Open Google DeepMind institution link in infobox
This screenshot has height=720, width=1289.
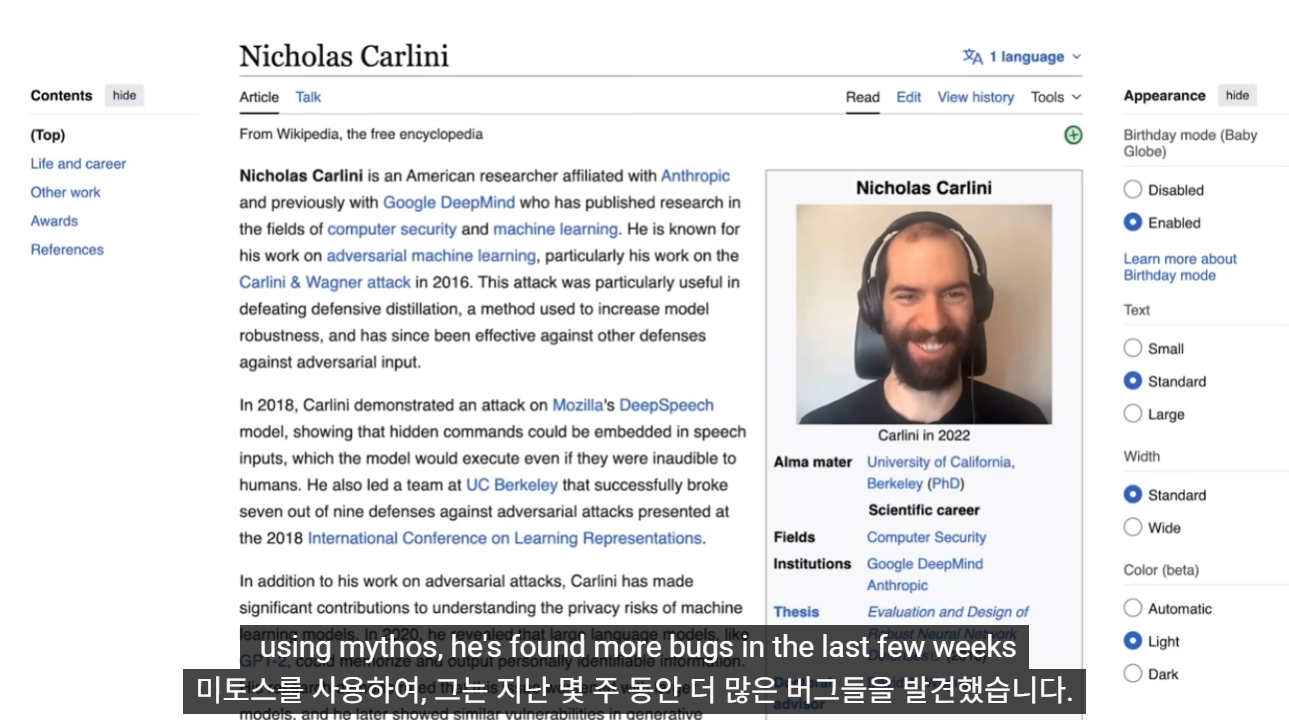[925, 564]
